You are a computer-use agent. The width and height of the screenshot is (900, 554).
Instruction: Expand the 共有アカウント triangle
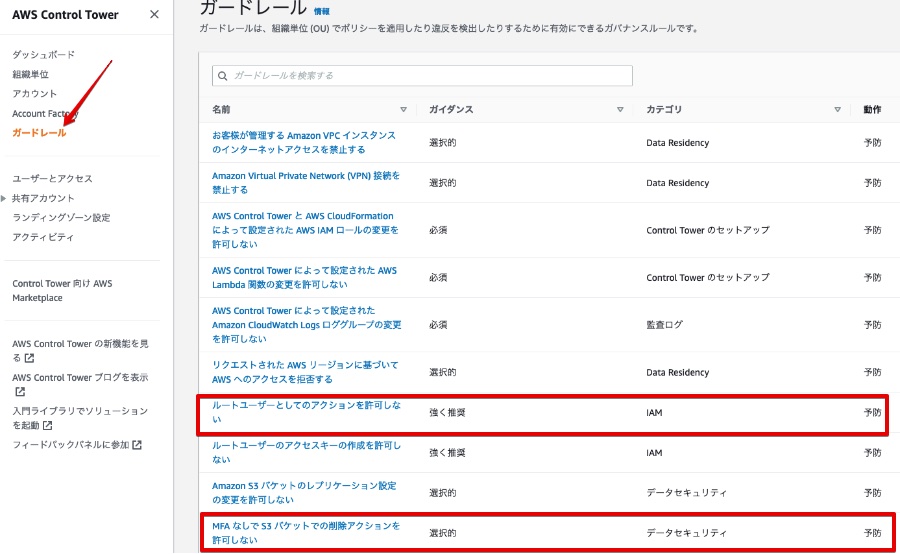3,198
